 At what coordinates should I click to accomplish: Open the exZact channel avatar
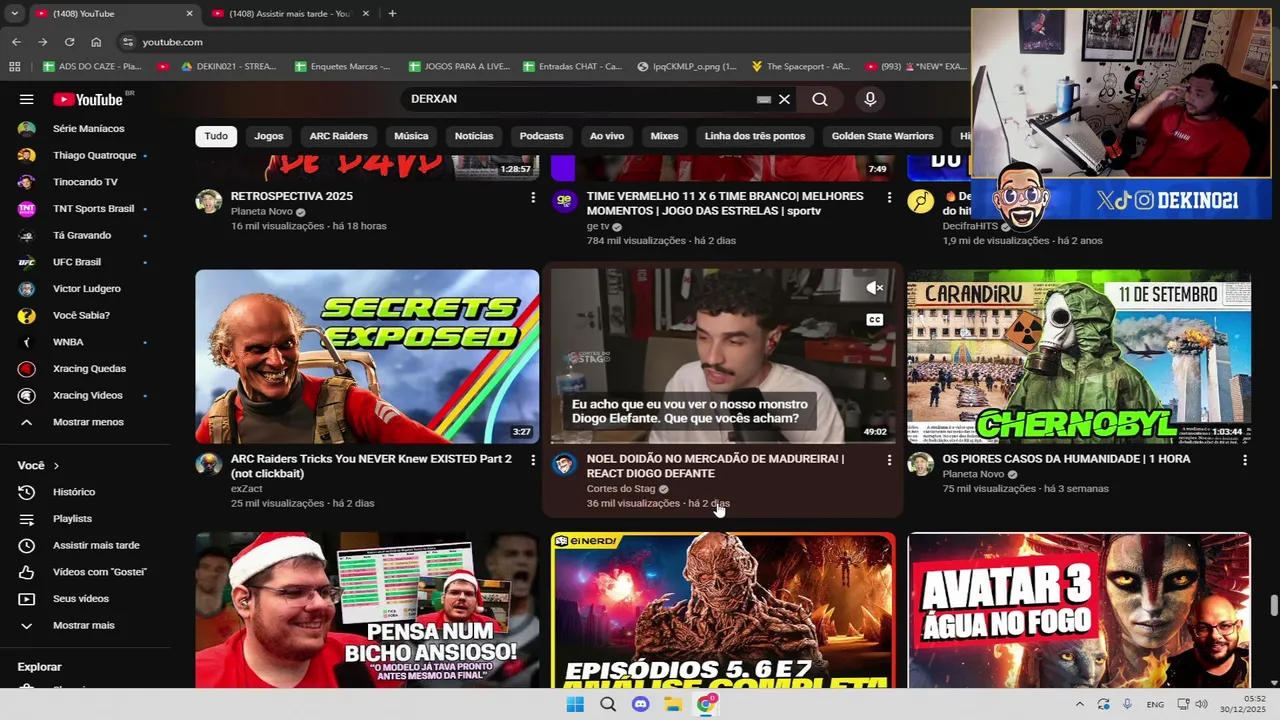(208, 464)
